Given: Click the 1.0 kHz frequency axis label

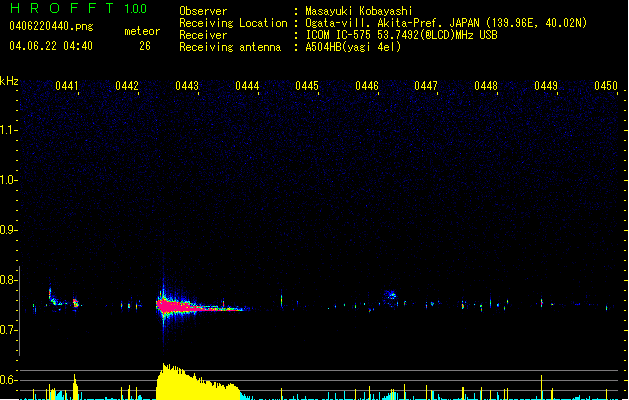Looking at the screenshot, I should click(8, 180).
